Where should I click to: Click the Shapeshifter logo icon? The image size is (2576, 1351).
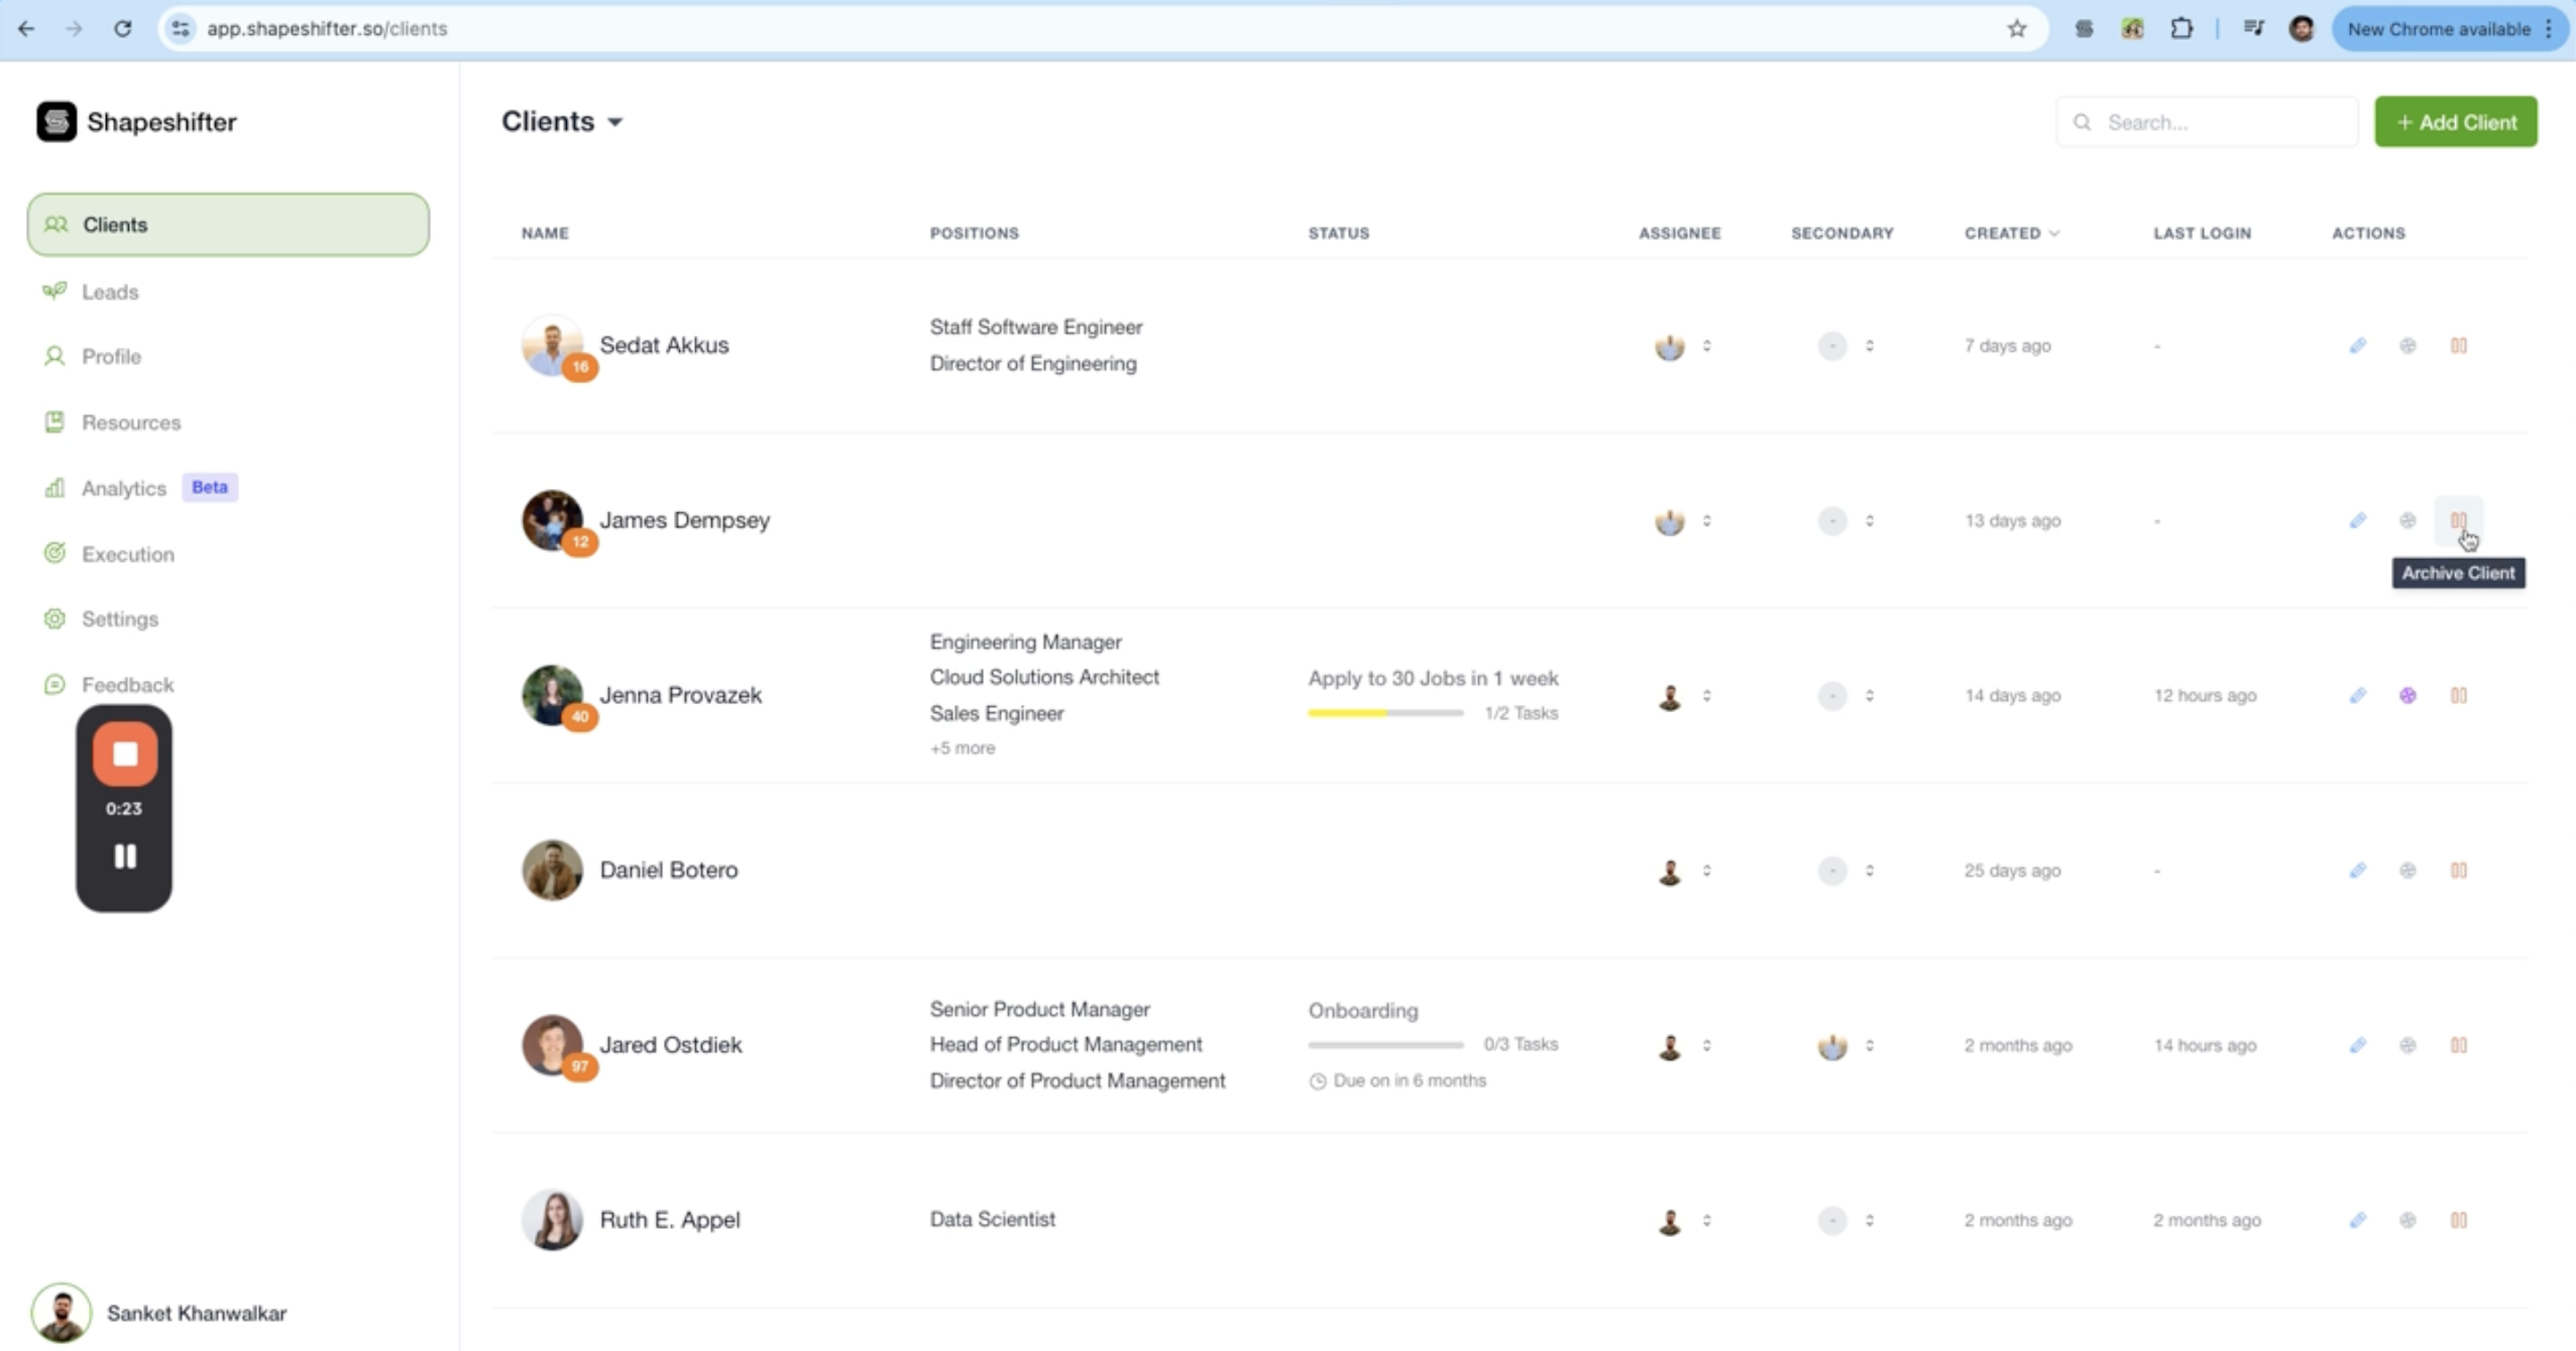coord(56,122)
